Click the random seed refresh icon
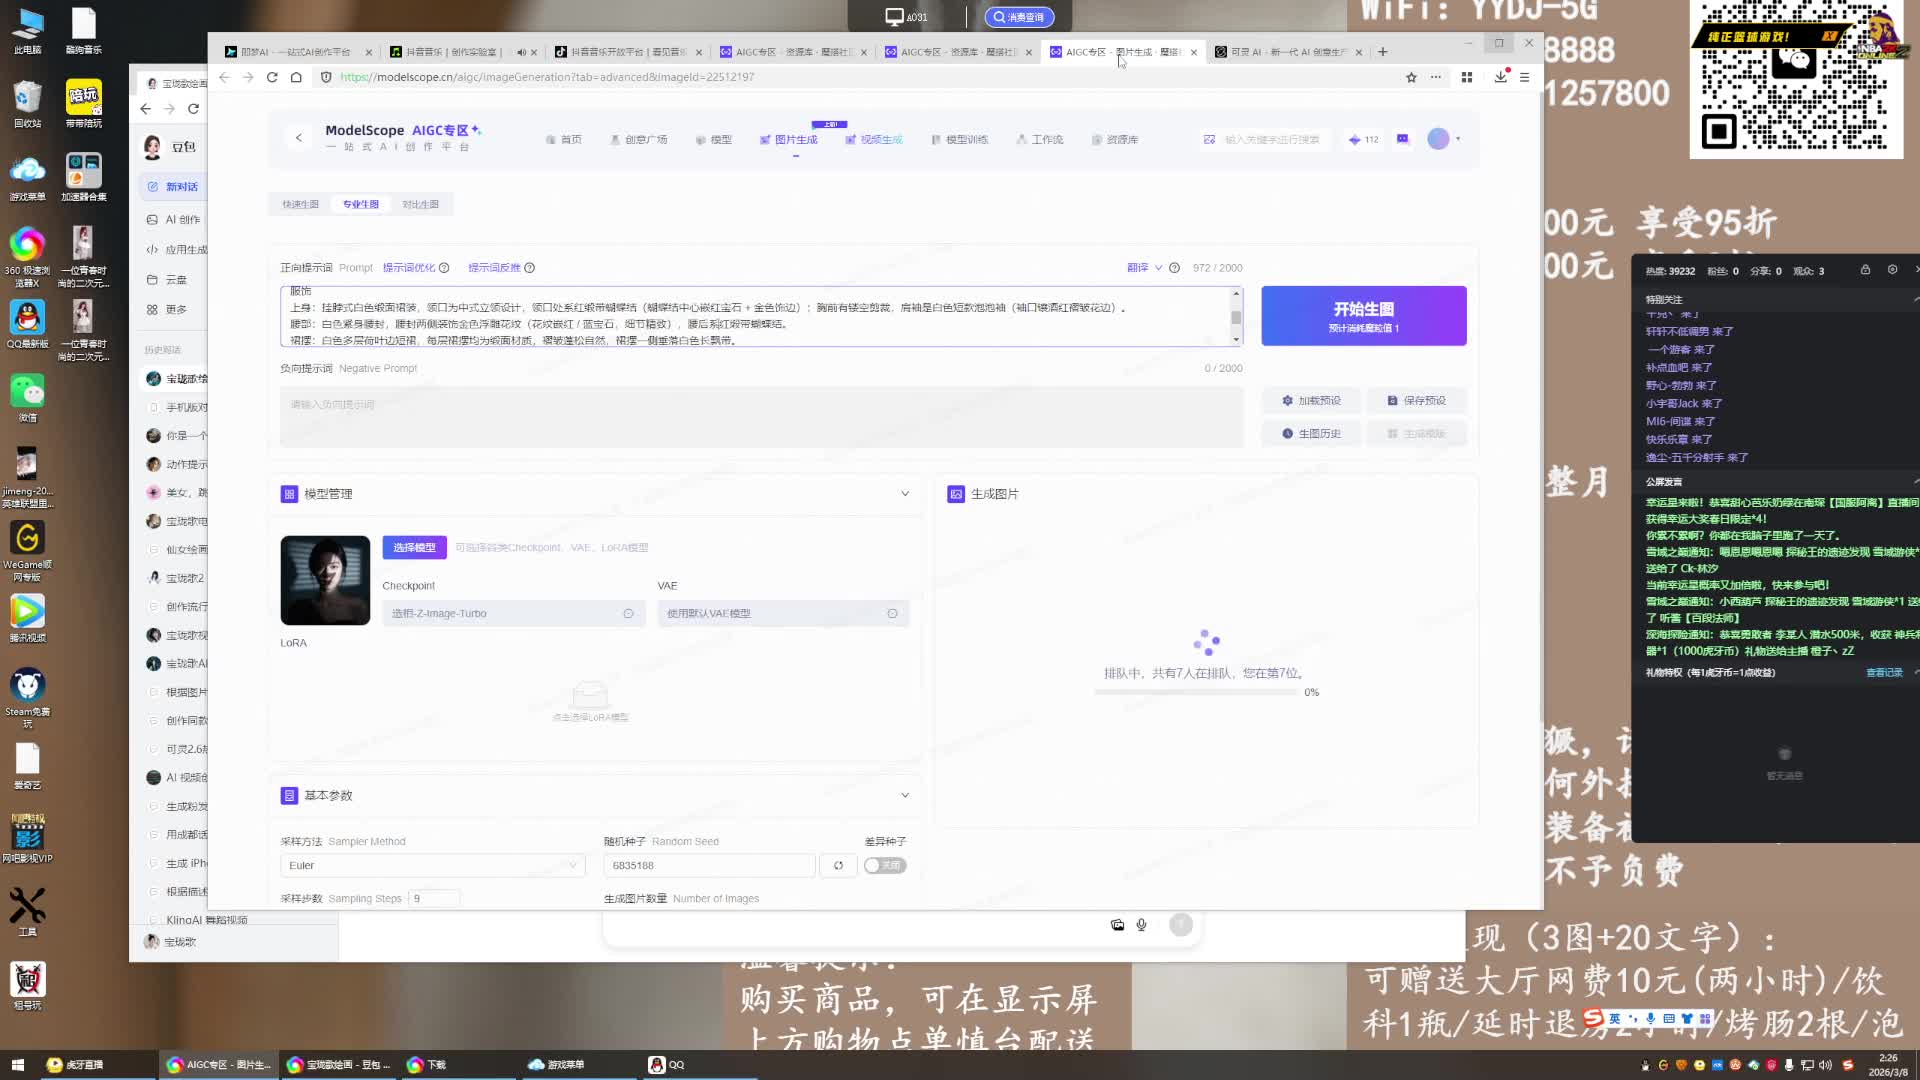This screenshot has height=1080, width=1920. click(x=838, y=866)
